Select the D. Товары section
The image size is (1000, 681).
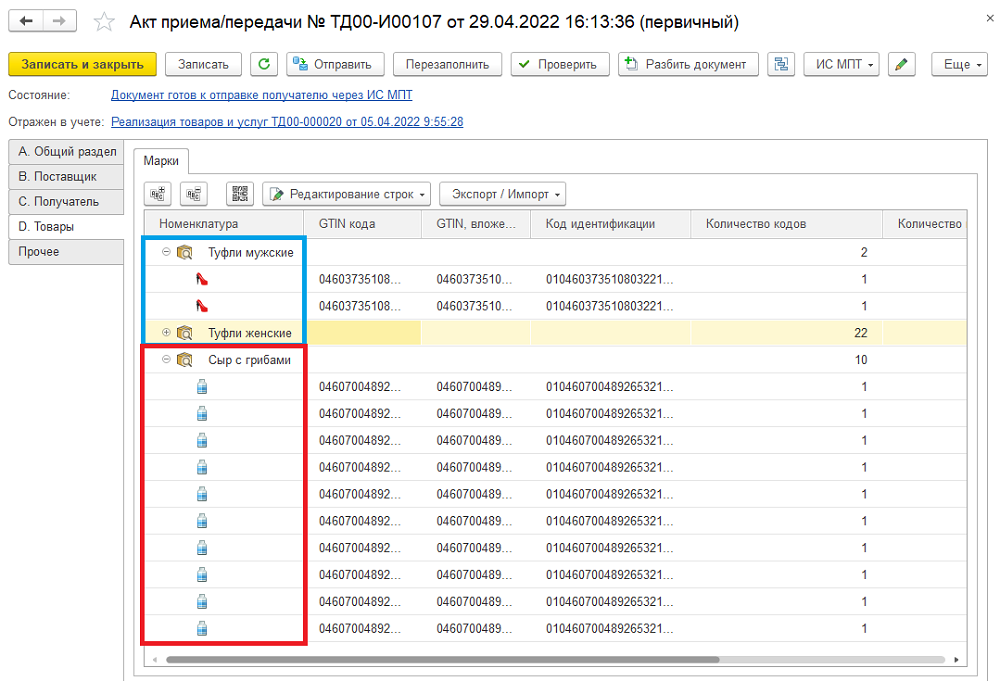(66, 226)
